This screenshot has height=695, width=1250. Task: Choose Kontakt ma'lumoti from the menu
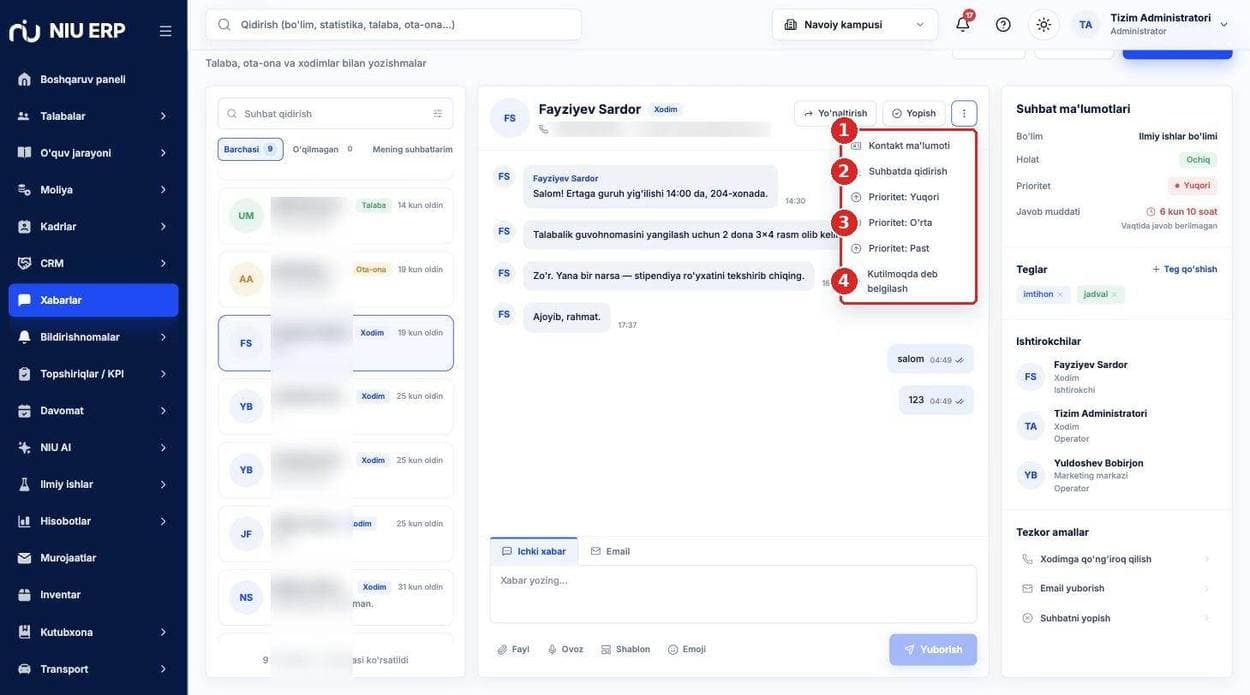[x=908, y=146]
